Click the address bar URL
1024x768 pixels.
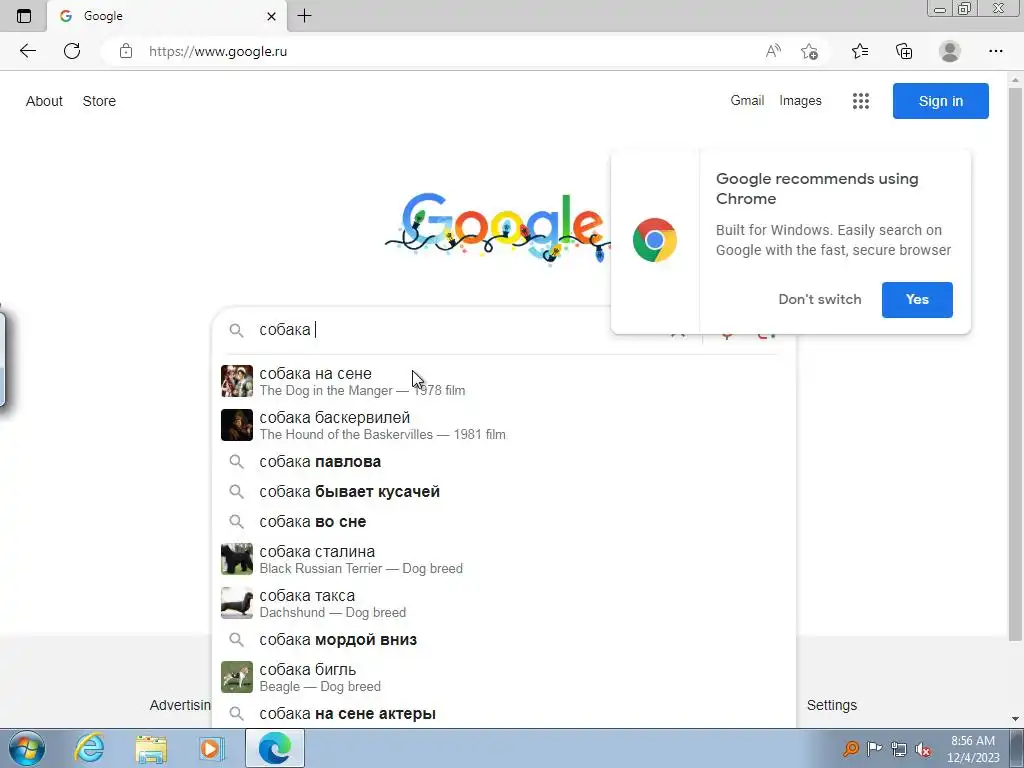click(217, 51)
